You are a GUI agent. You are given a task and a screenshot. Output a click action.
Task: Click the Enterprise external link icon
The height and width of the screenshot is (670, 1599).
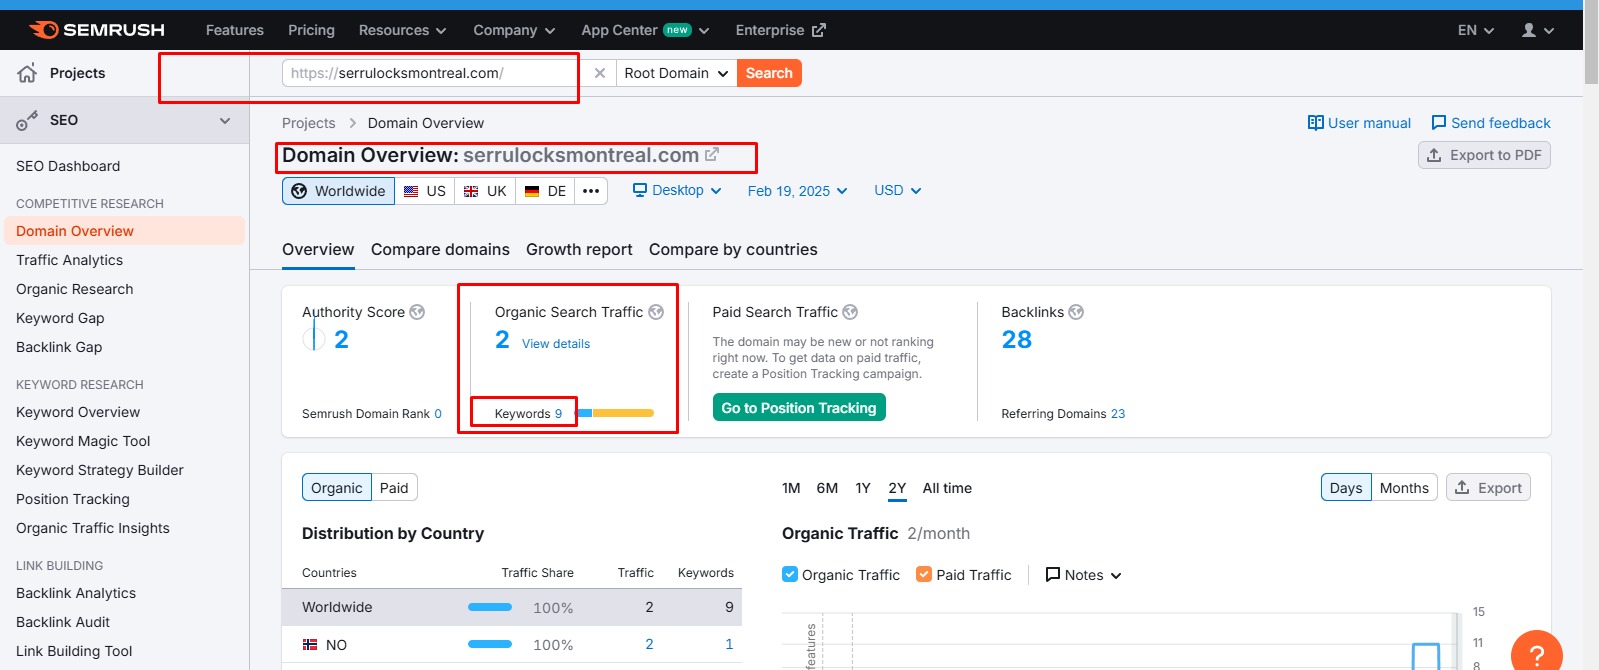pos(819,30)
